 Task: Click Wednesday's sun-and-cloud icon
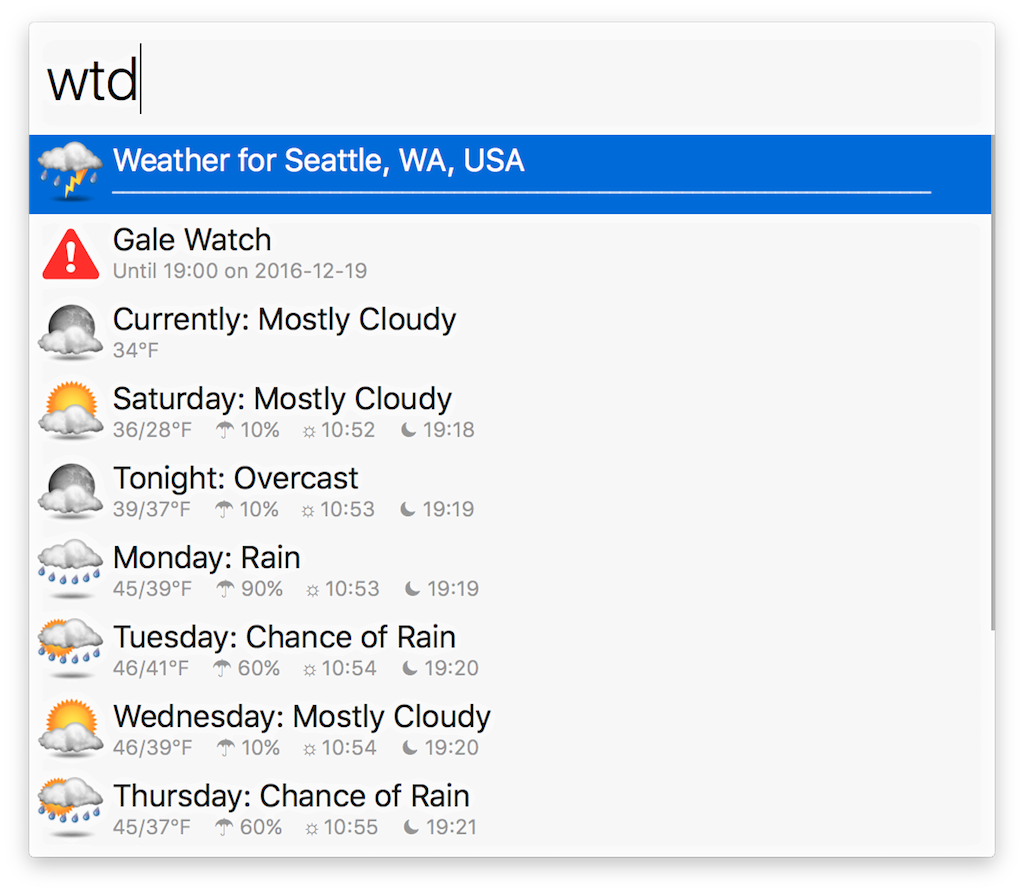(70, 729)
